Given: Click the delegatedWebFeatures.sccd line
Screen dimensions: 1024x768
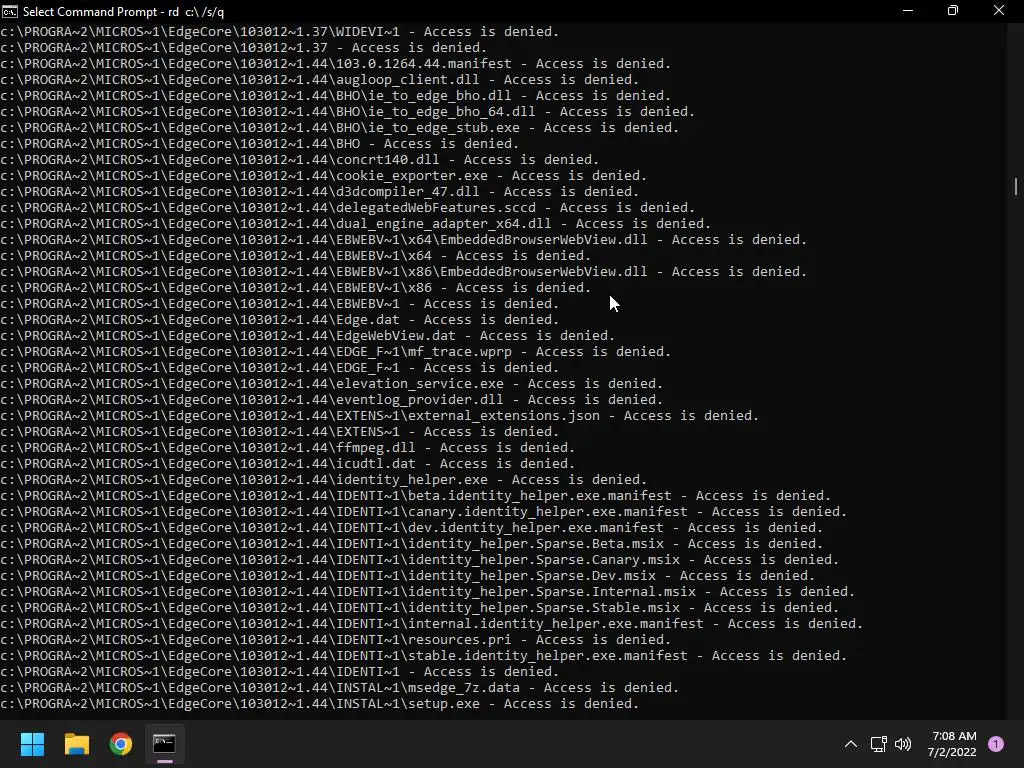Looking at the screenshot, I should (x=347, y=208).
